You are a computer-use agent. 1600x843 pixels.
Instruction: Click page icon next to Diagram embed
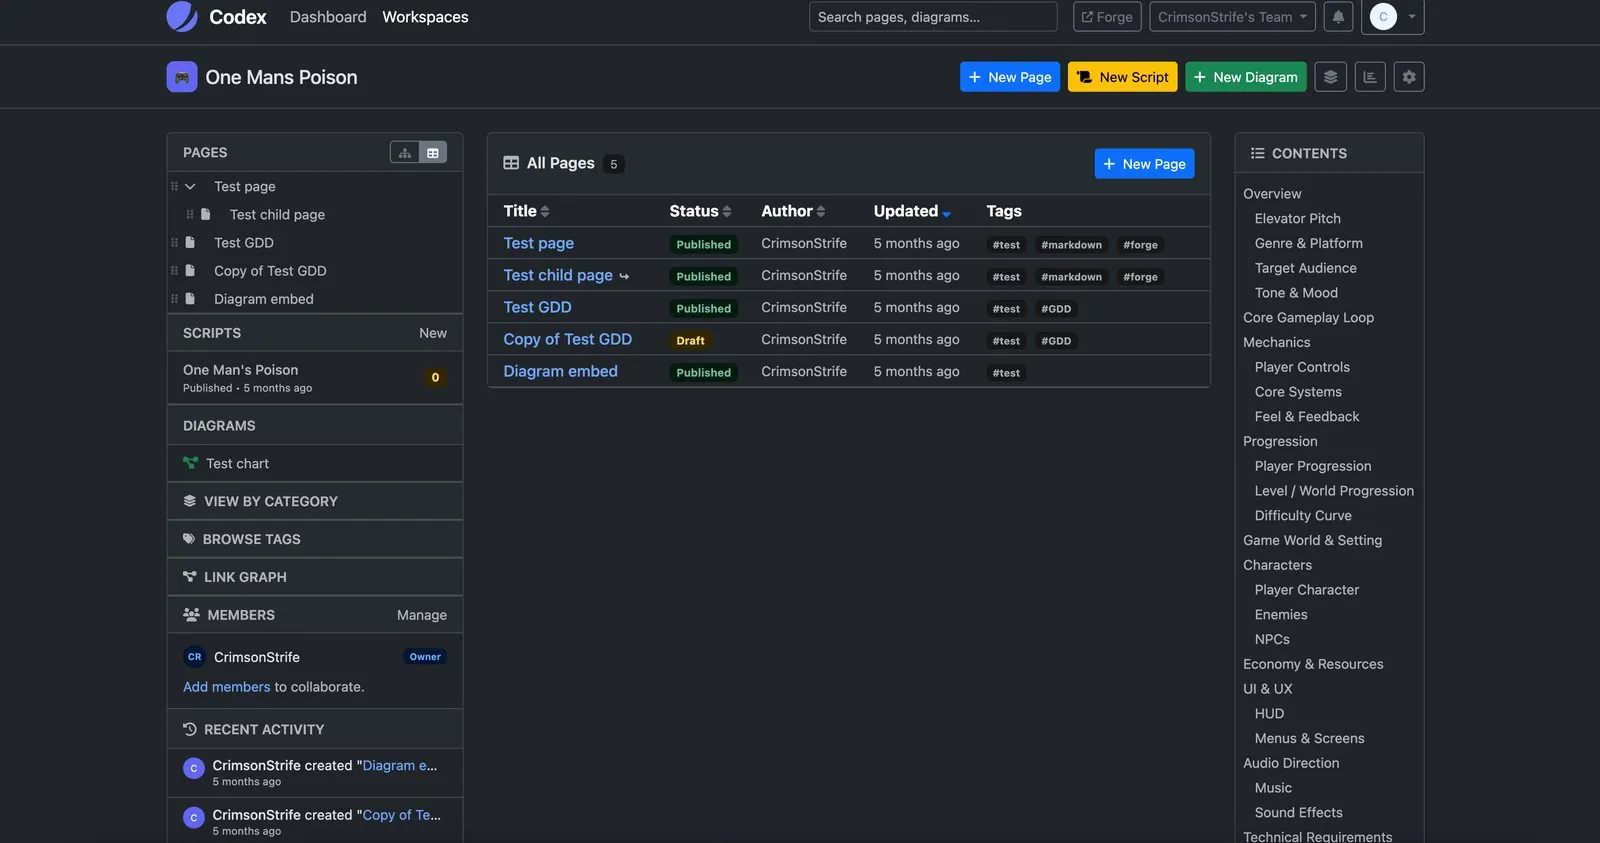tap(190, 299)
